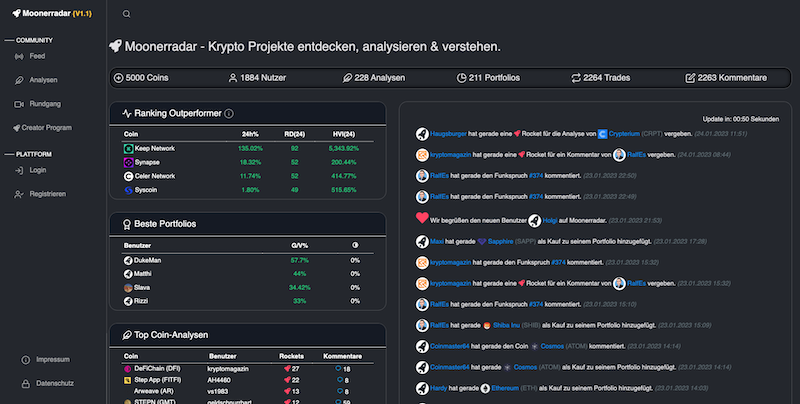Click the info icon beside Ranking Outperformer

point(229,114)
